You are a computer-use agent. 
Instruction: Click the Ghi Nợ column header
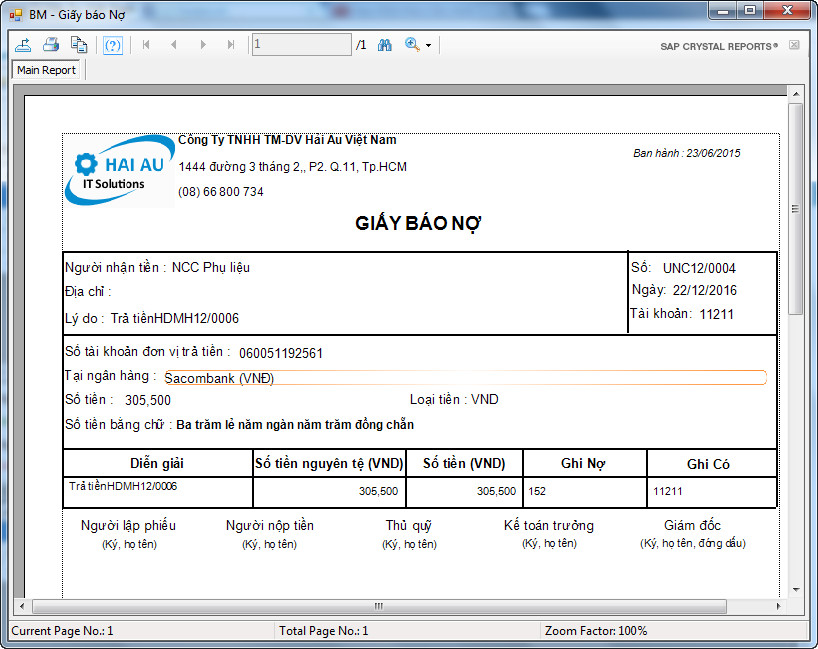pos(583,463)
